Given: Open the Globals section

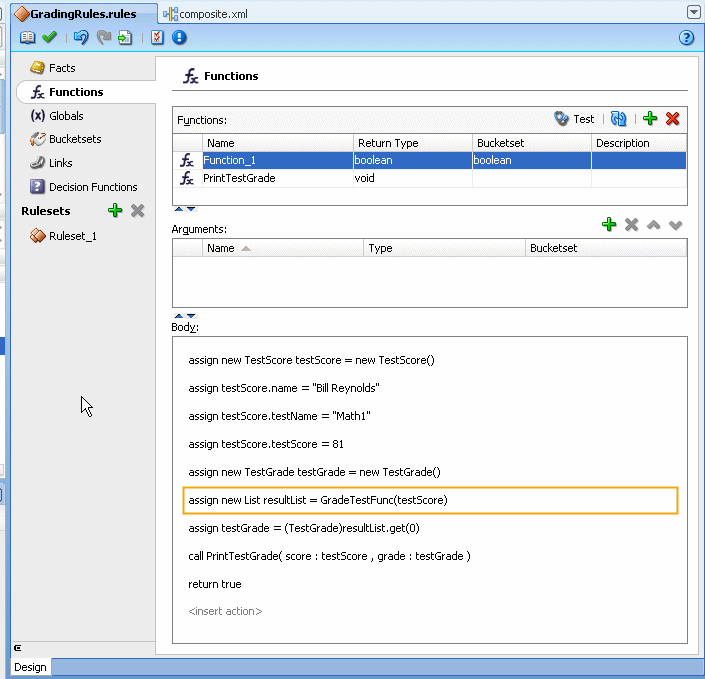Looking at the screenshot, I should 57,116.
